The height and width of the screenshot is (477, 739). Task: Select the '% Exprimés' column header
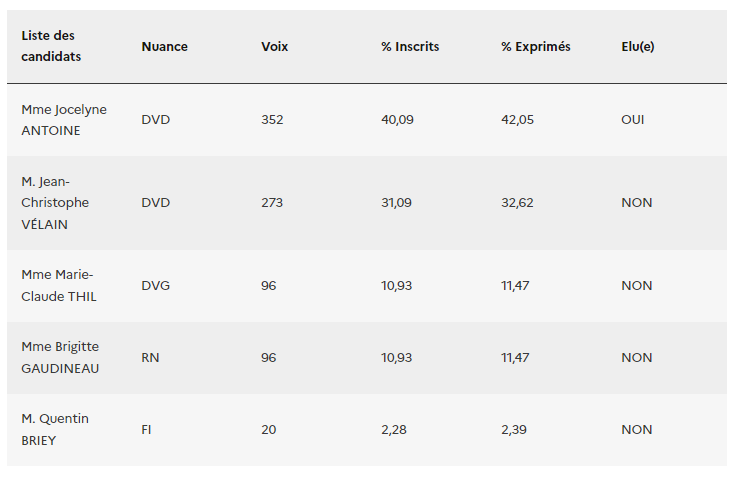click(536, 46)
